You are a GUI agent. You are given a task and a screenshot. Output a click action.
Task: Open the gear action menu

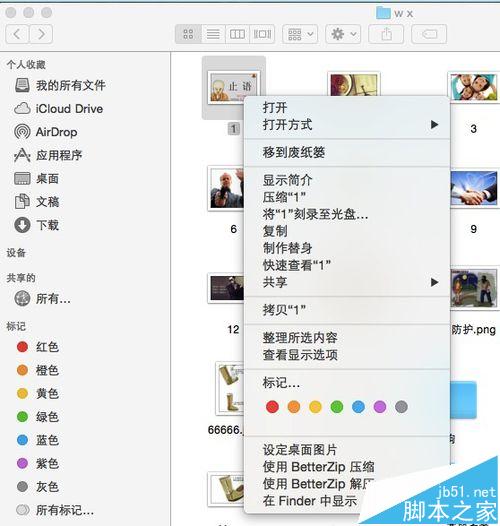click(343, 34)
